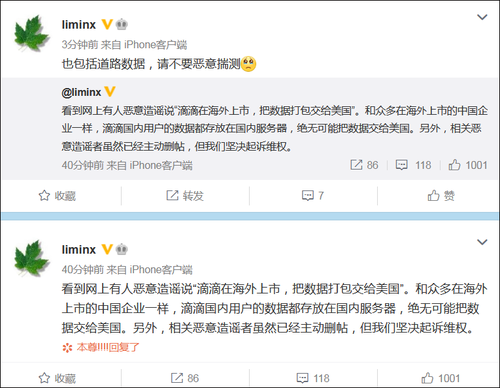This screenshot has width=500, height=388.
Task: Favorite the second post with star 收藏
Action: (57, 378)
